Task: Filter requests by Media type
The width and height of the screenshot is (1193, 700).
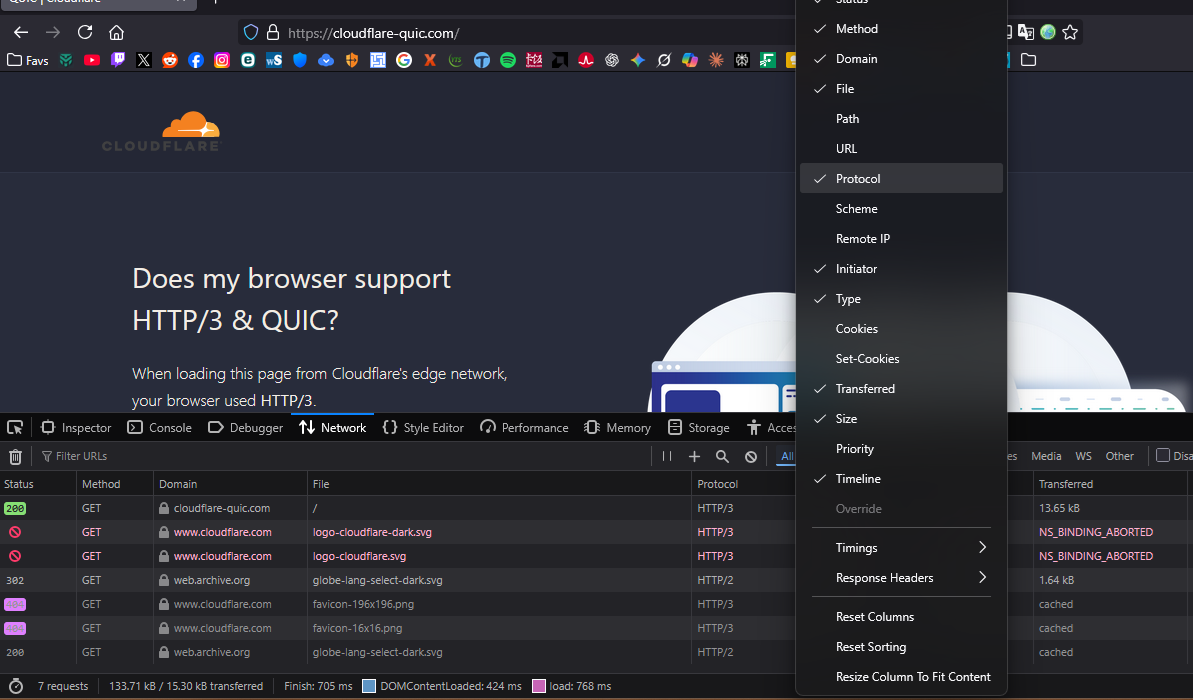Action: click(1046, 457)
